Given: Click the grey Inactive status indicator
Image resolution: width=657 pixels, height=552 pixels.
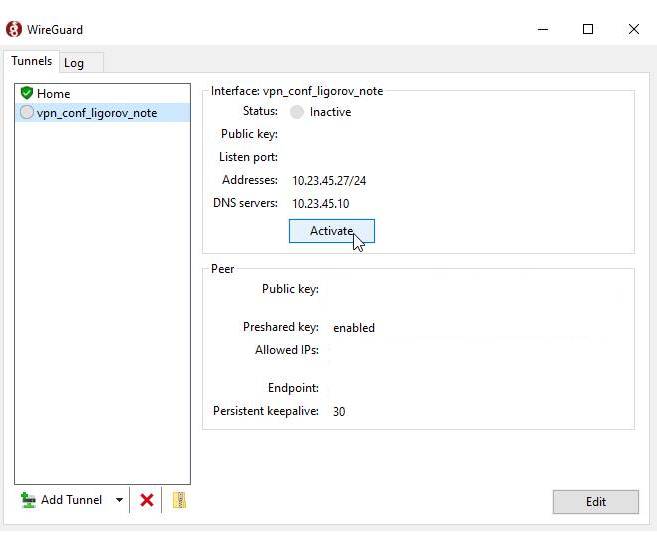Looking at the screenshot, I should (x=297, y=112).
